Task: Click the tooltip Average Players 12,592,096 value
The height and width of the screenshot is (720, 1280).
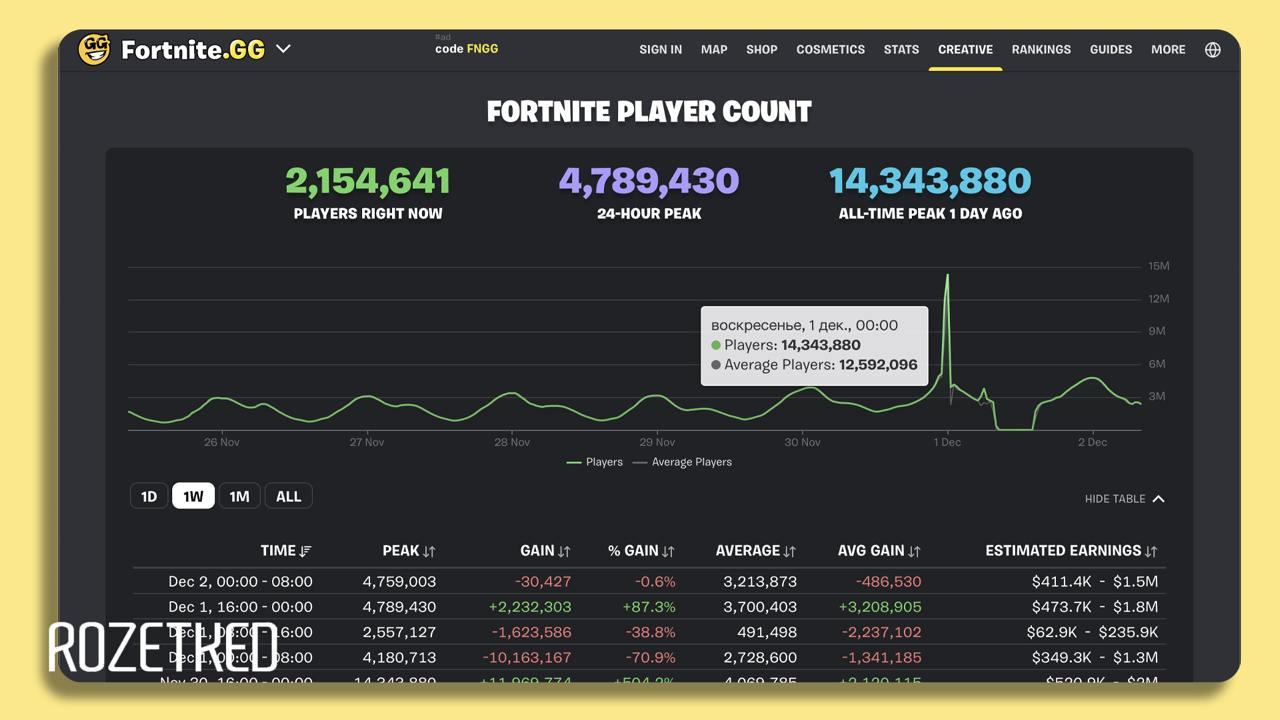Action: pyautogui.click(x=878, y=365)
